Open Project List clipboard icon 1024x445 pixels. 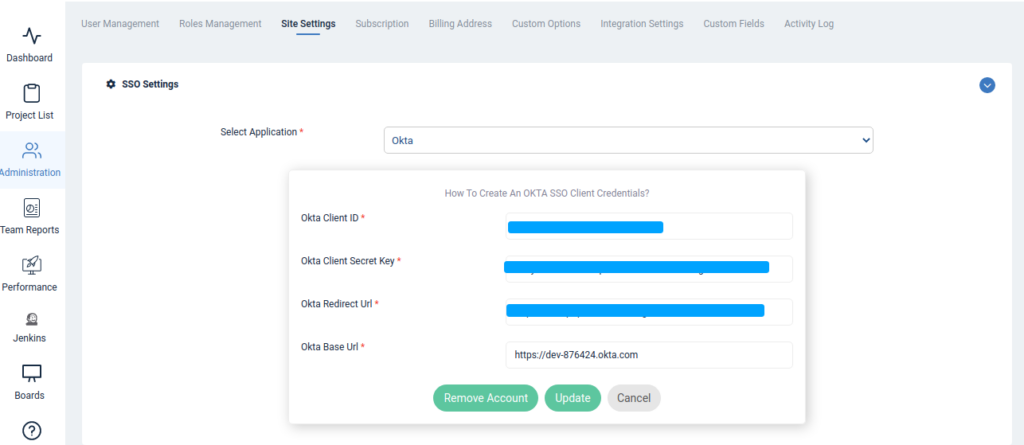(31, 93)
